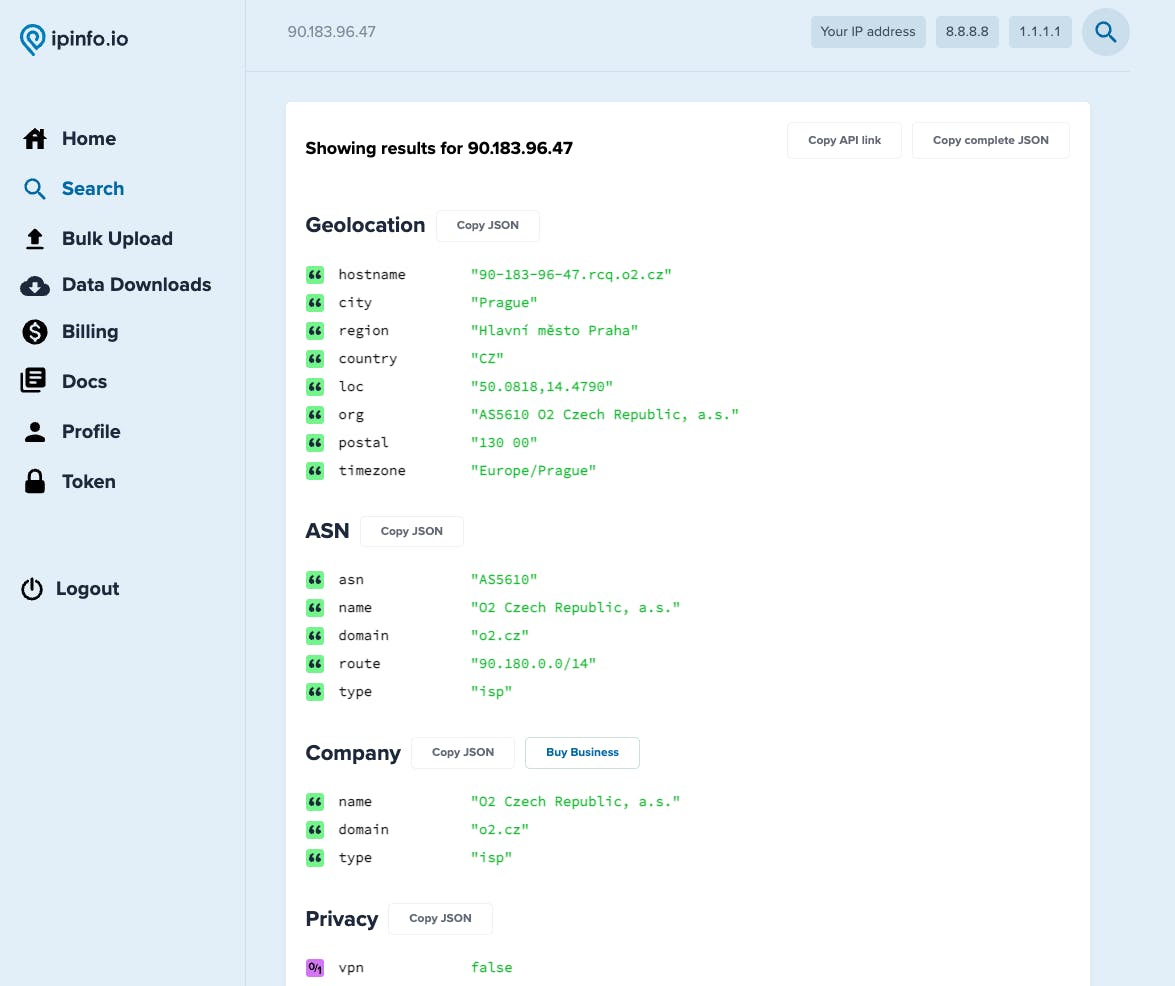The height and width of the screenshot is (986, 1175).
Task: Click the country value "CZ"
Action: click(487, 359)
